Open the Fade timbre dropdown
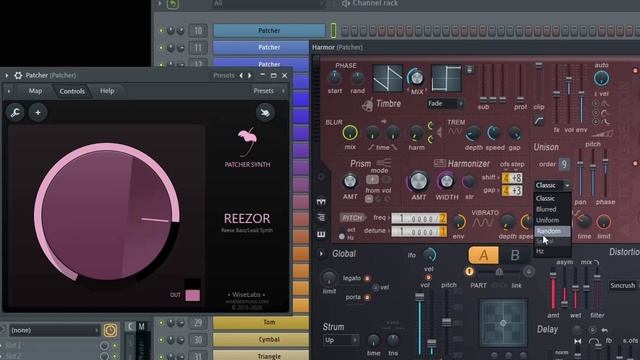 pos(445,104)
